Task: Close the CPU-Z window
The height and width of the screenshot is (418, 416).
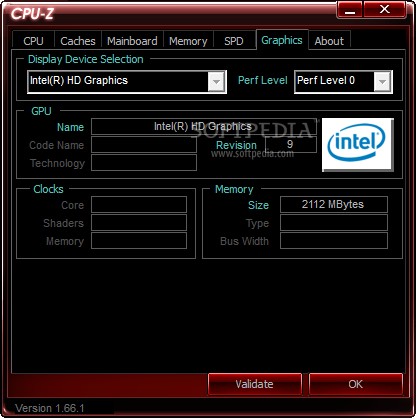Action: (385, 10)
